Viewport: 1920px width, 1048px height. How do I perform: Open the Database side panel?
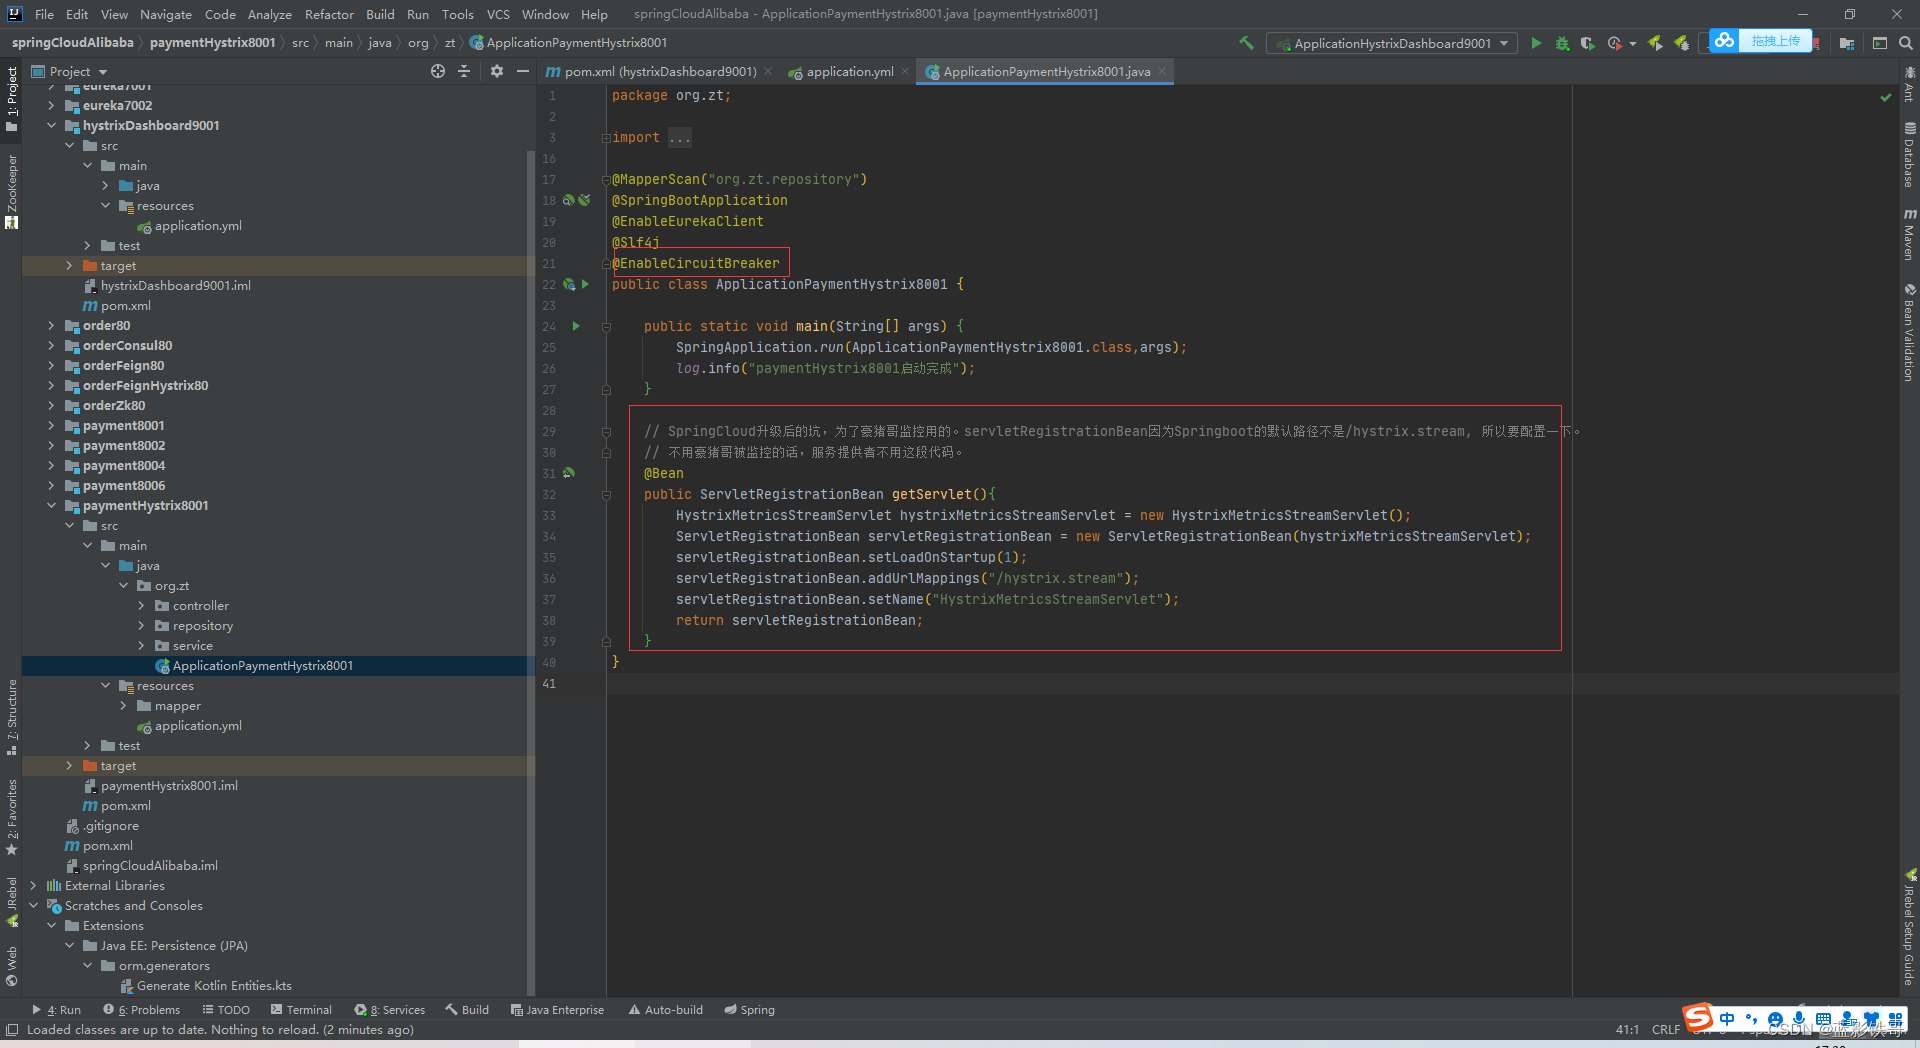(x=1909, y=155)
